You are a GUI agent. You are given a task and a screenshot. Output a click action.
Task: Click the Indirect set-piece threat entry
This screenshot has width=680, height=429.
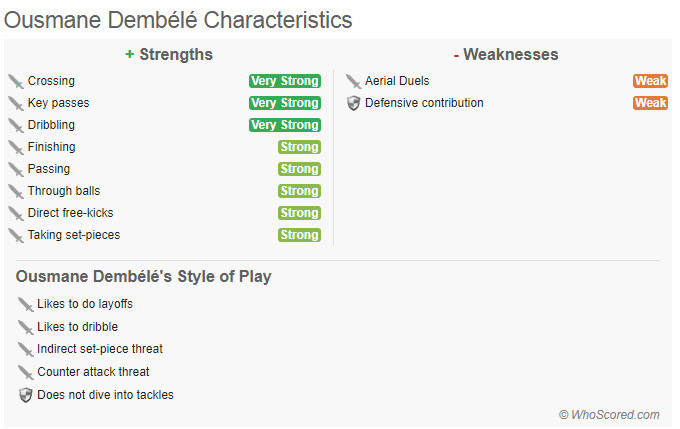tap(100, 349)
